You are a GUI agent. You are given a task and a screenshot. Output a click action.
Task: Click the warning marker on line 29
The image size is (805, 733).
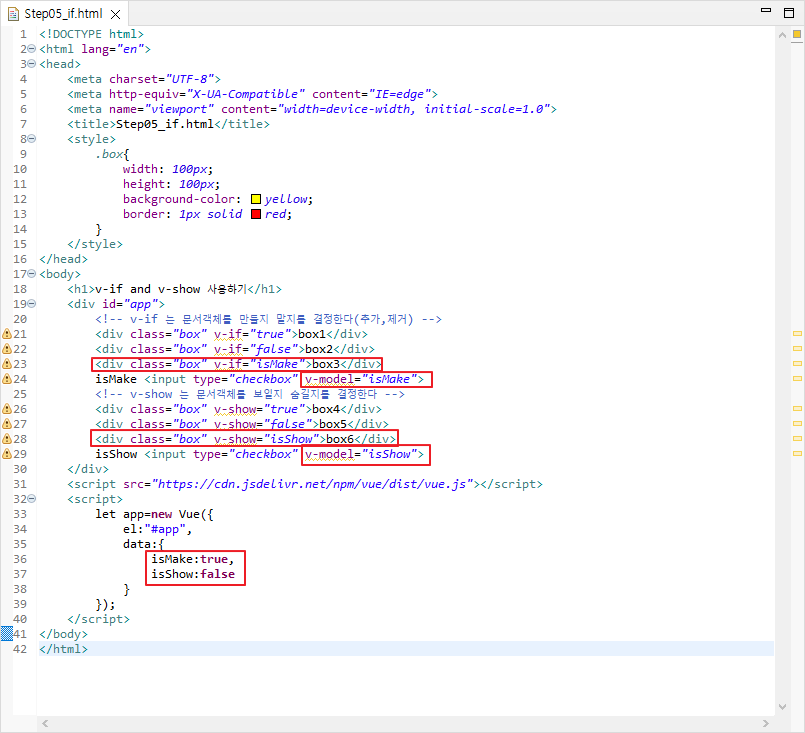pos(7,454)
